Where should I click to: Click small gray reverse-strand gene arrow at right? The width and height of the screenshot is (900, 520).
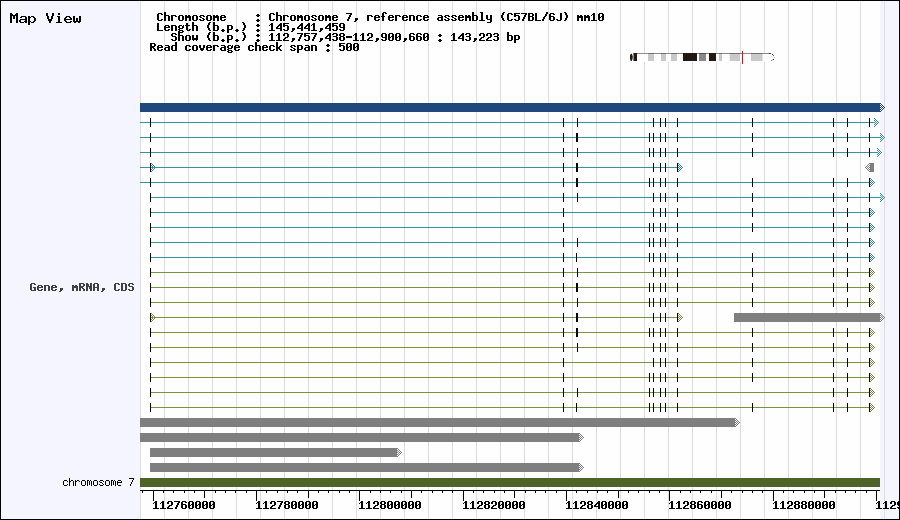pyautogui.click(x=870, y=168)
